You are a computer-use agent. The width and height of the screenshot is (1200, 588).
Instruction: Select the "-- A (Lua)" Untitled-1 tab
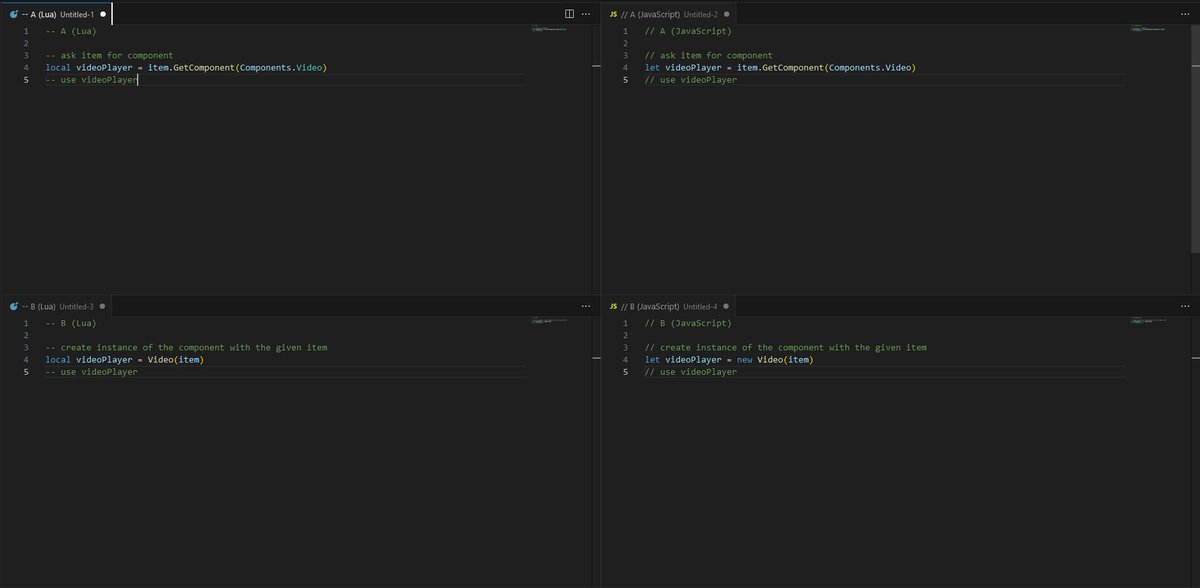pyautogui.click(x=57, y=14)
